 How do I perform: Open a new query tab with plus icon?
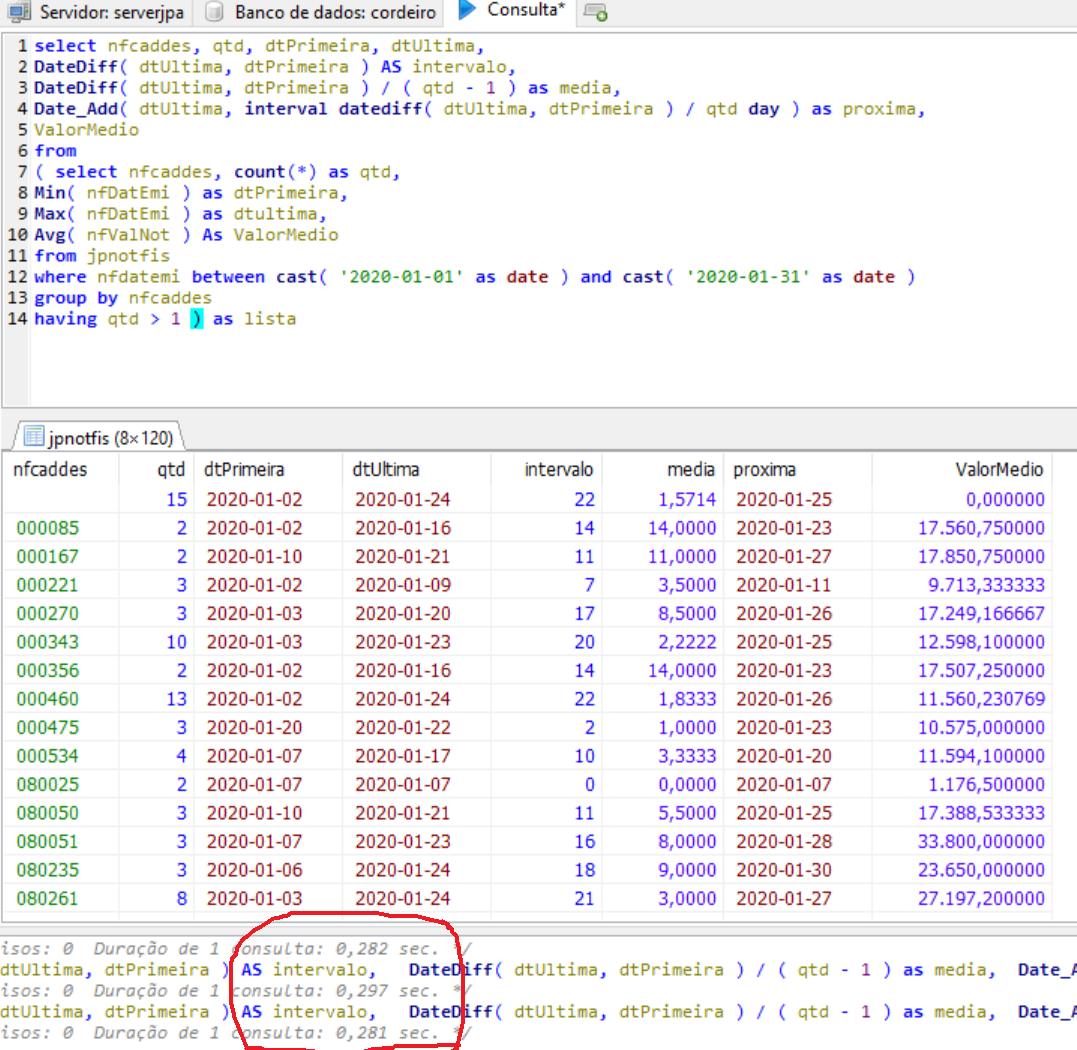tap(595, 12)
